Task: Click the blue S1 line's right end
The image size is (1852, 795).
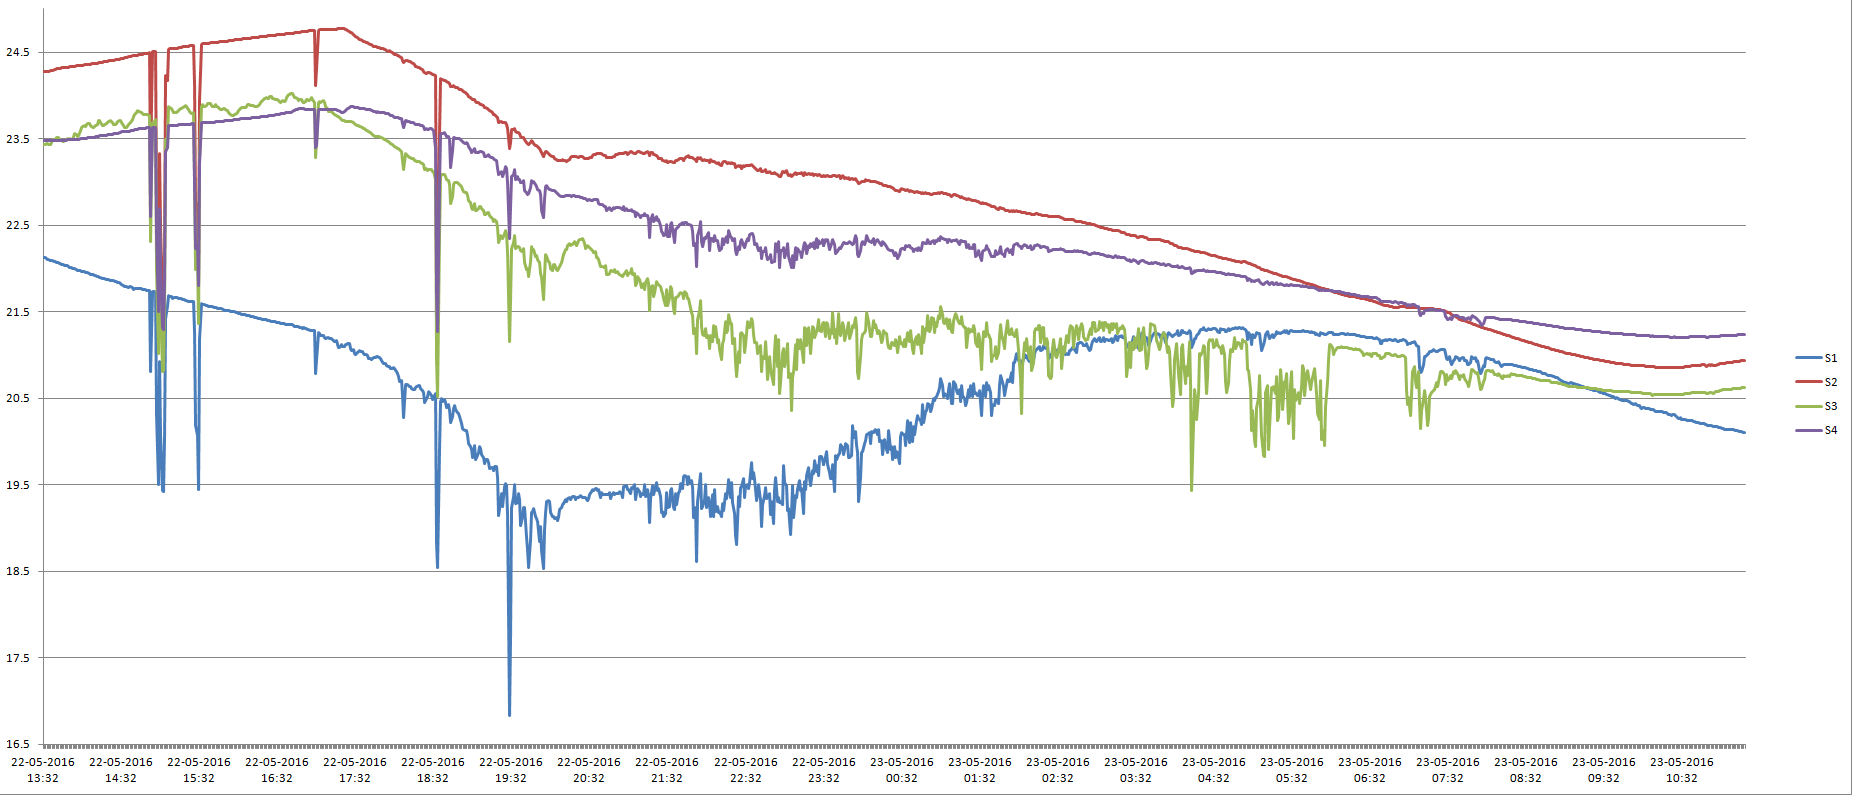Action: (x=1744, y=432)
